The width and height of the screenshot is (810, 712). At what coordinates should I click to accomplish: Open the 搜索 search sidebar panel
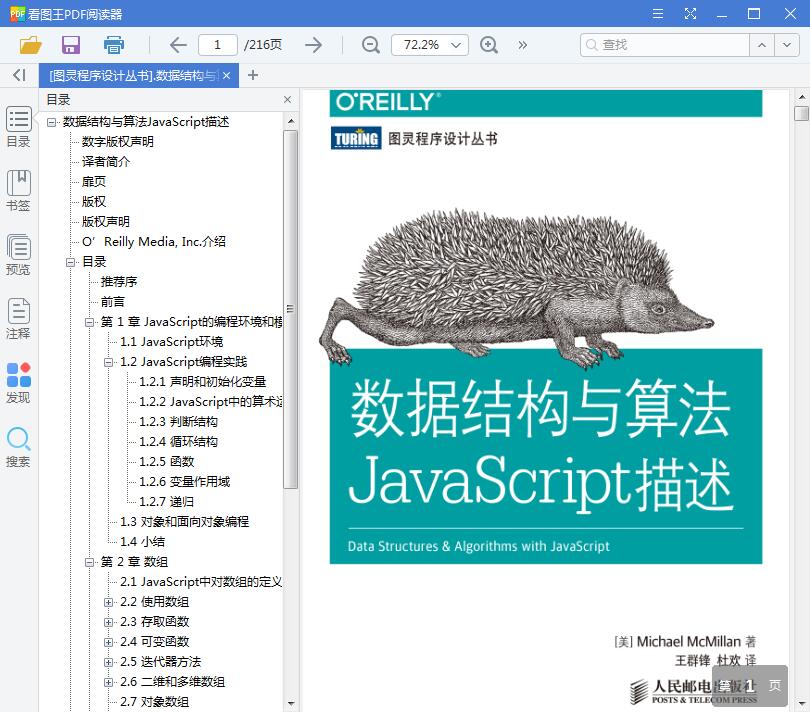(x=18, y=447)
